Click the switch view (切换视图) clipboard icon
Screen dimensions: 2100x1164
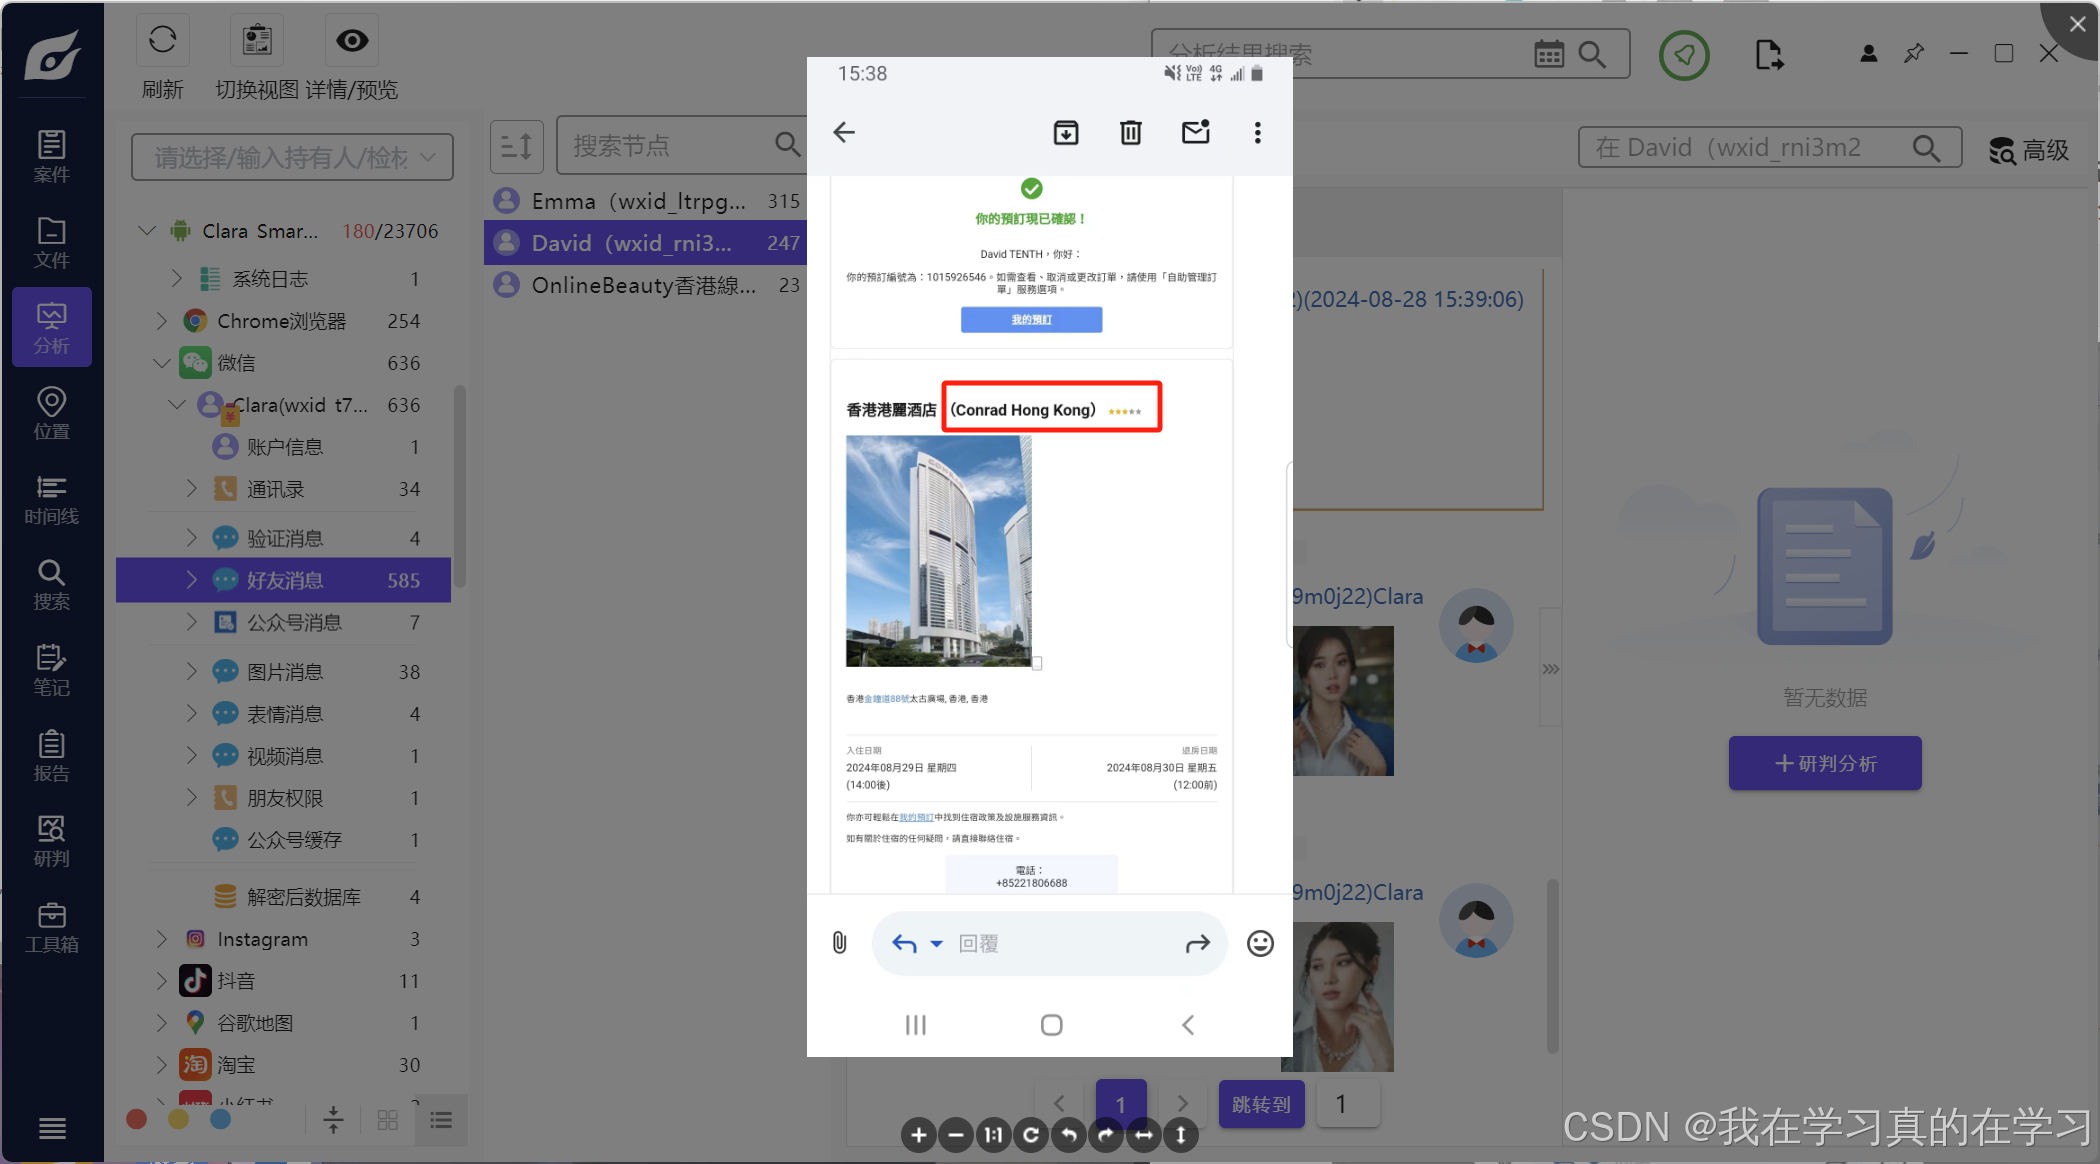[x=257, y=41]
